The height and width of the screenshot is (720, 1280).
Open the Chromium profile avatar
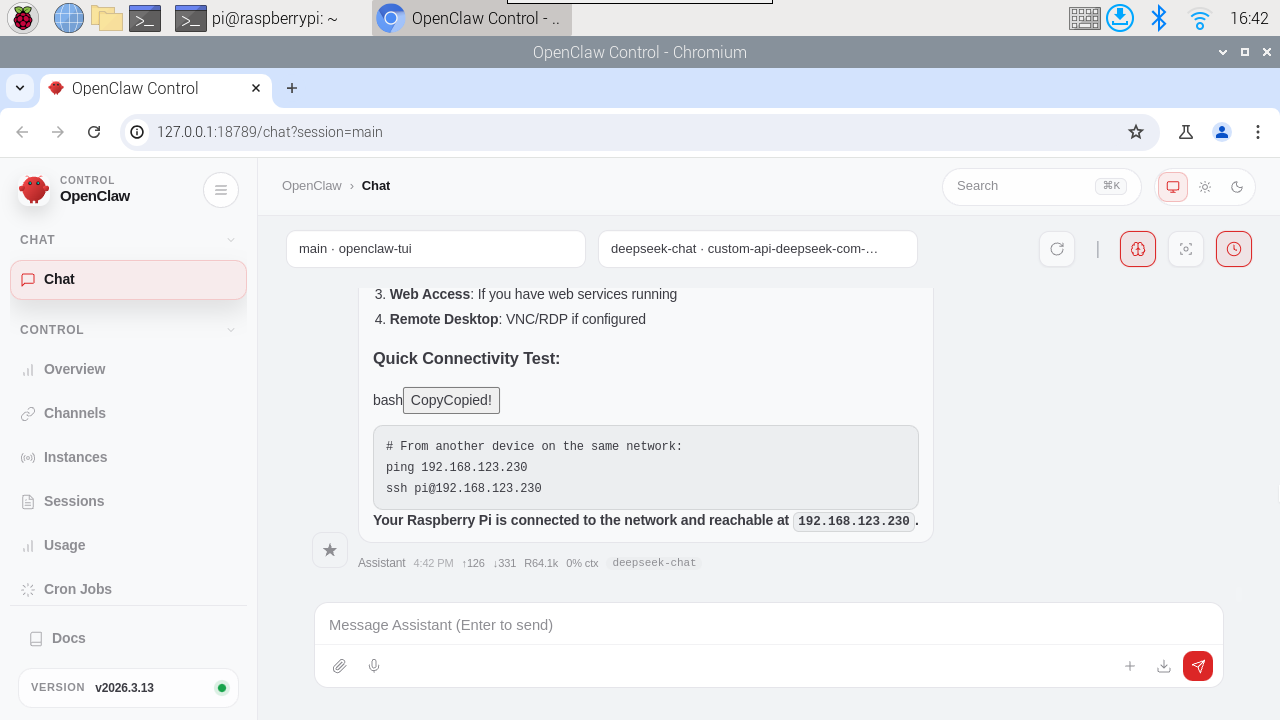pos(1222,132)
